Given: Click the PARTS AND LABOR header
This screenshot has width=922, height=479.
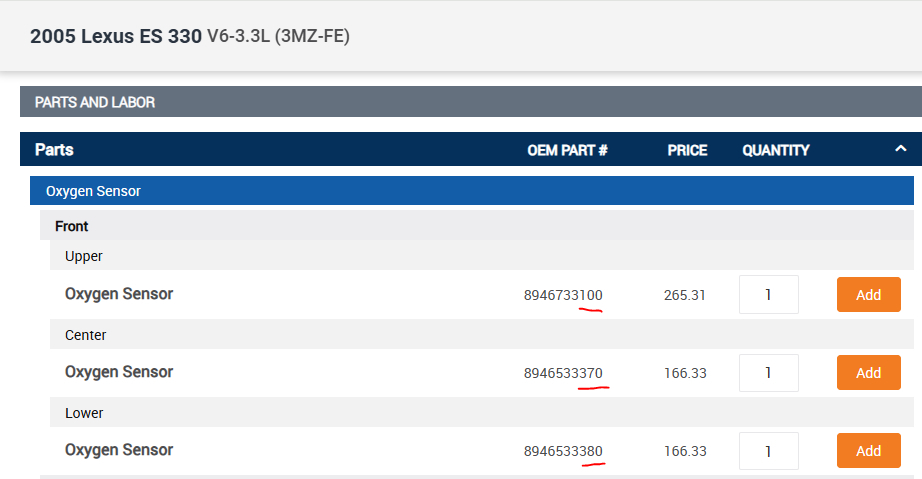Looking at the screenshot, I should 95,102.
